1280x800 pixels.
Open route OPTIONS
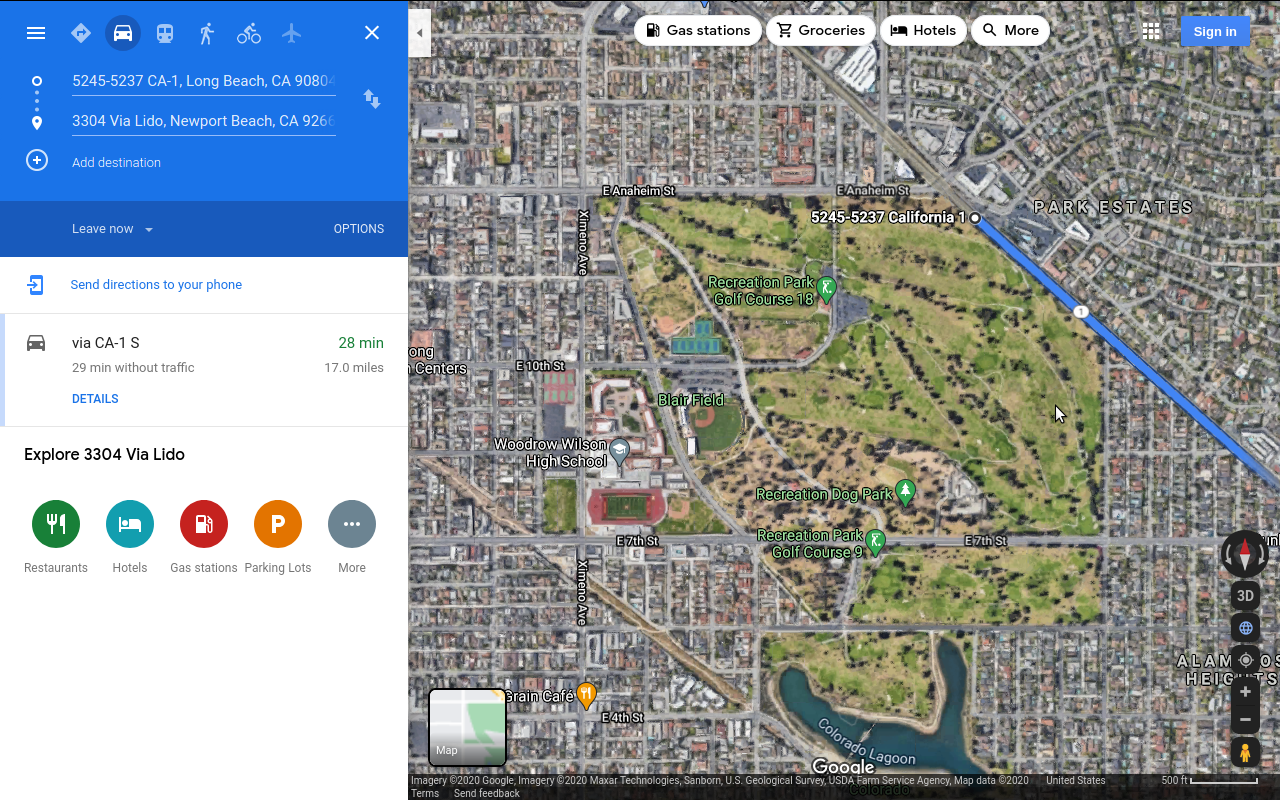click(359, 229)
